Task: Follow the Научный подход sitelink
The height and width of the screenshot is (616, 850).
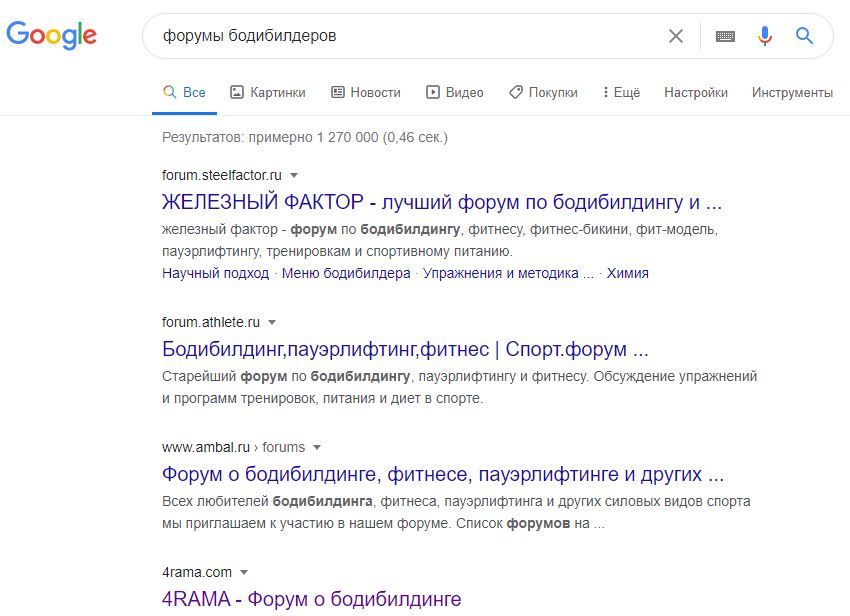Action: point(215,273)
